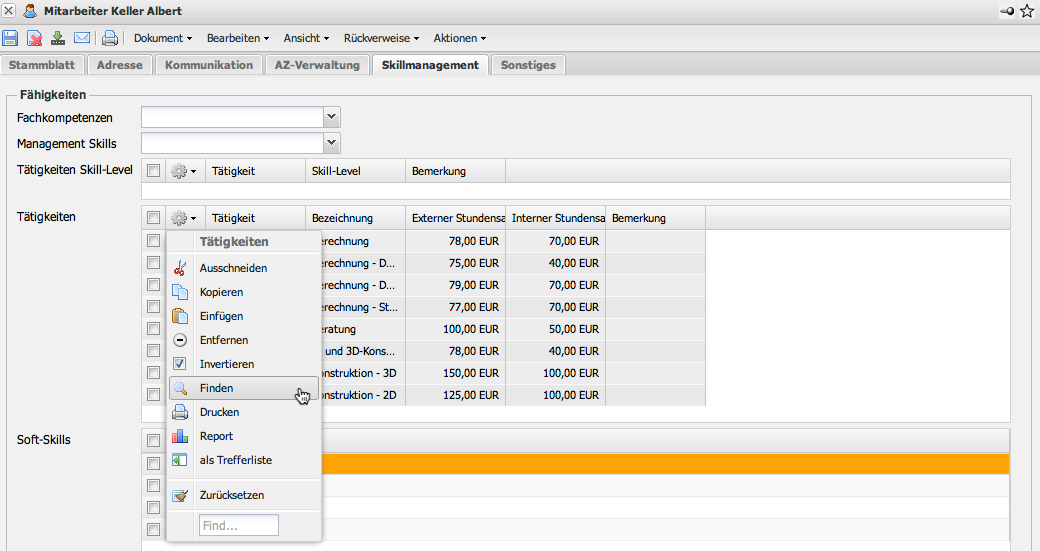The width and height of the screenshot is (1040, 551).
Task: Open the Dokument dropdown menu
Action: point(163,38)
